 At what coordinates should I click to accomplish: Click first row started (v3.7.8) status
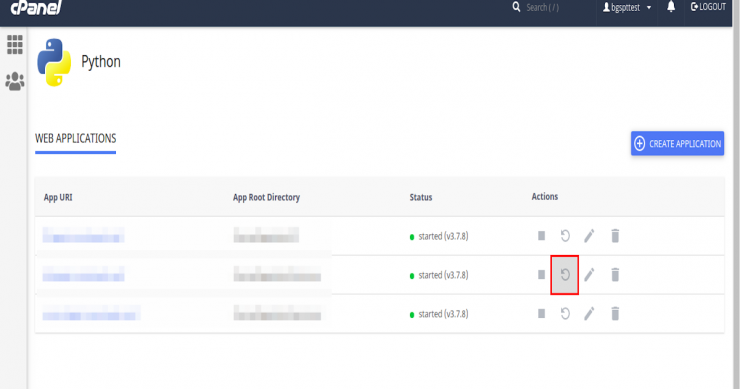pos(439,236)
